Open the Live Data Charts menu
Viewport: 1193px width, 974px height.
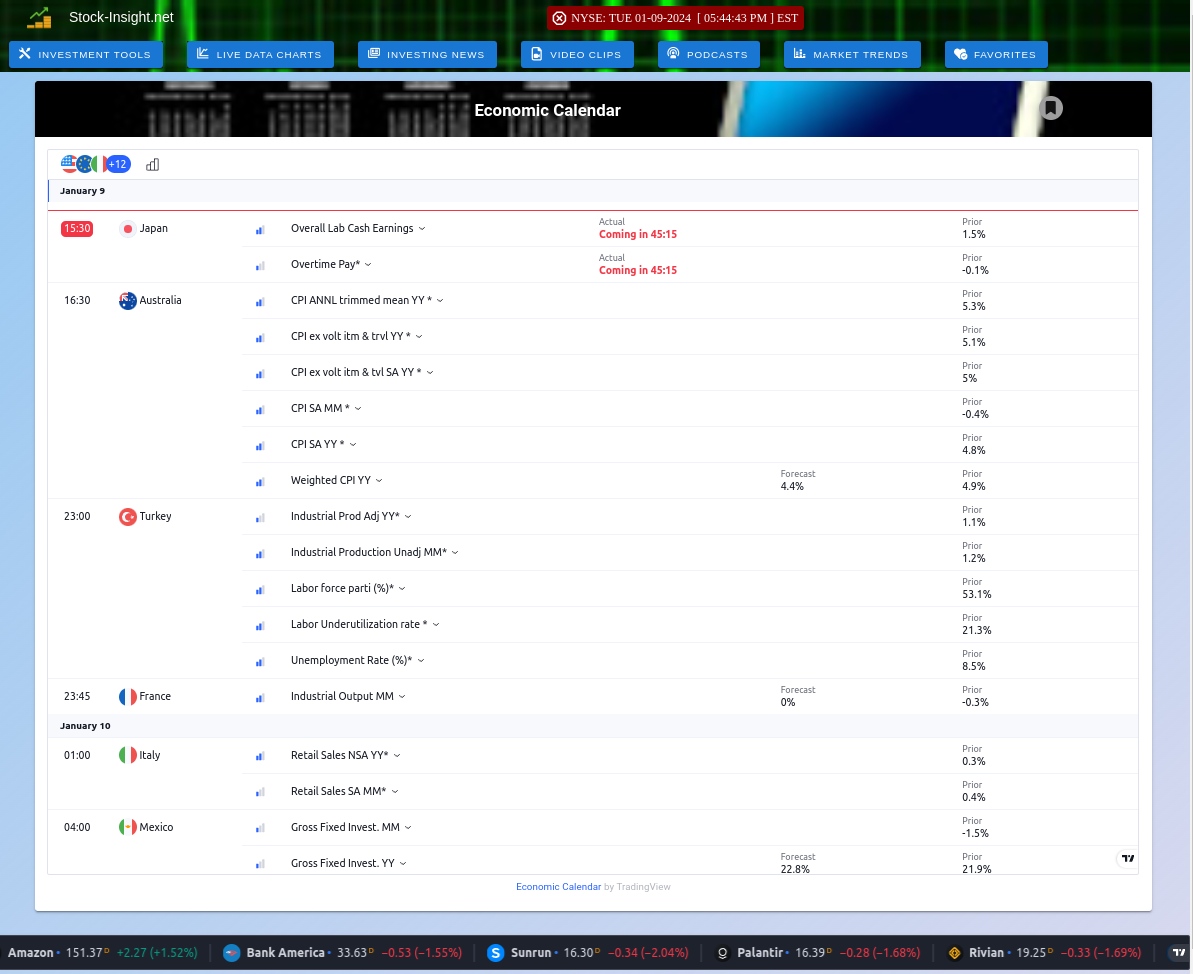pyautogui.click(x=260, y=54)
